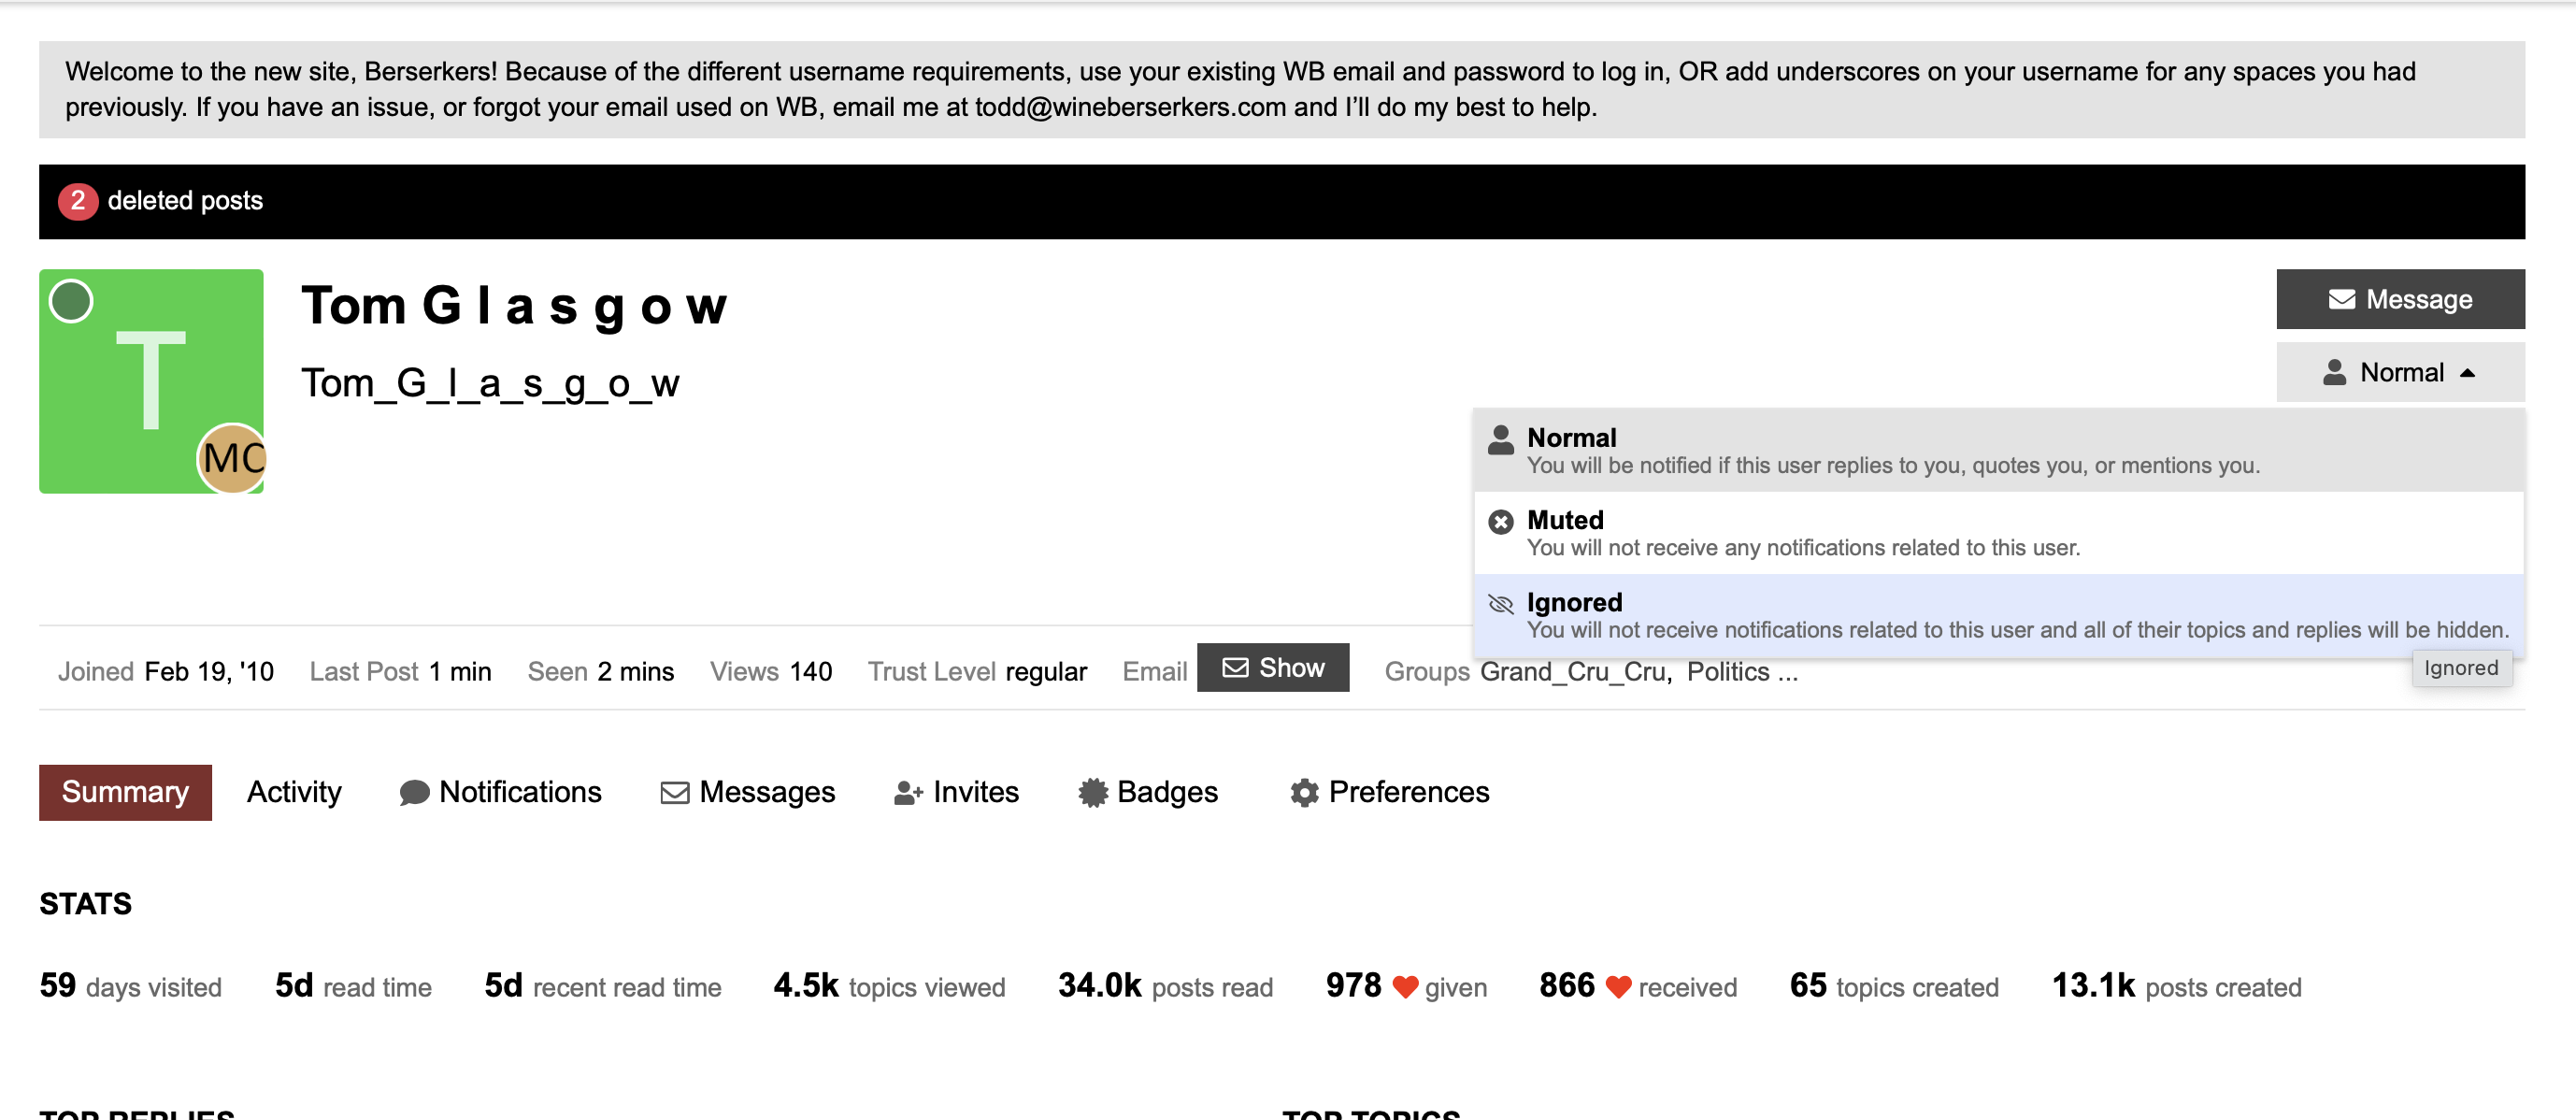Click the envelope icon on Message button

pyautogui.click(x=2341, y=299)
